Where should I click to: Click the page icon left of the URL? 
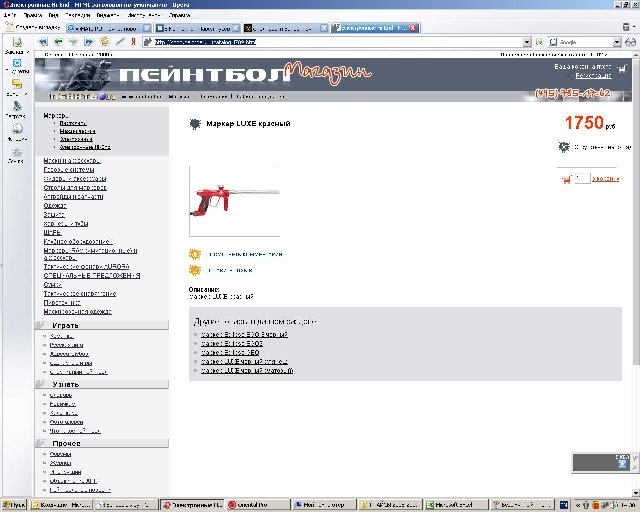point(148,42)
